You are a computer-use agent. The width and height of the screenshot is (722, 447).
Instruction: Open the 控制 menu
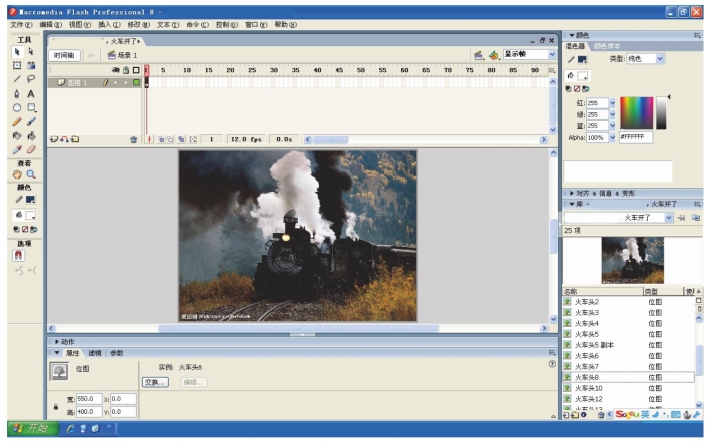[x=227, y=24]
